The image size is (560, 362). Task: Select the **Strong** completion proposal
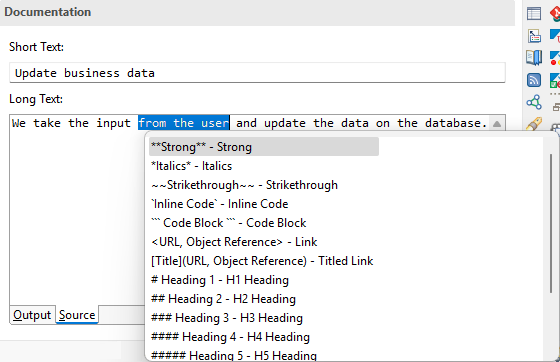(x=264, y=147)
